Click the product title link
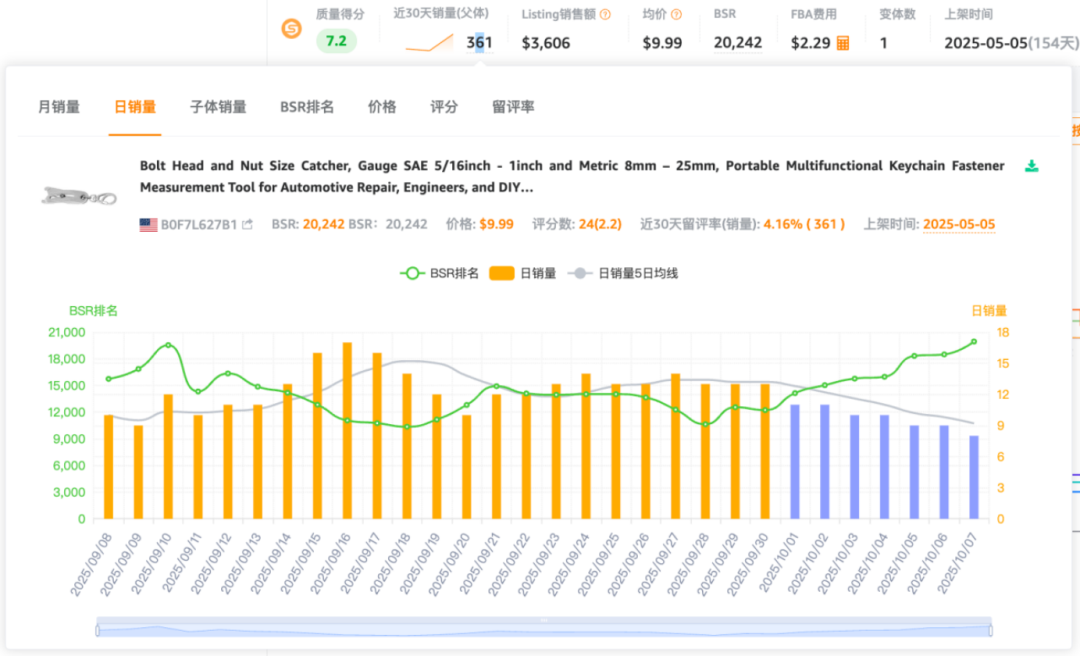This screenshot has width=1080, height=656. [571, 176]
